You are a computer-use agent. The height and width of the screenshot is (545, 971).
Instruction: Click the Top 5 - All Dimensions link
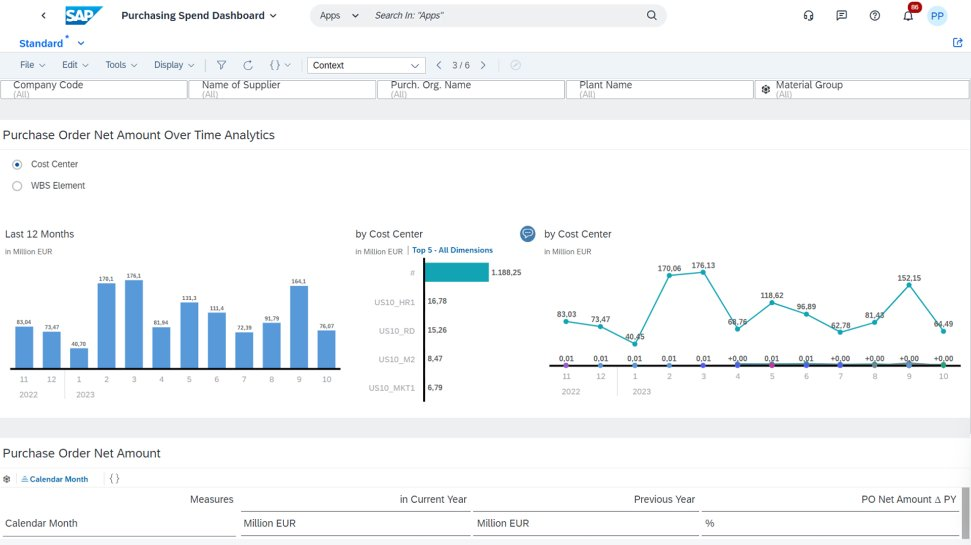tap(452, 250)
